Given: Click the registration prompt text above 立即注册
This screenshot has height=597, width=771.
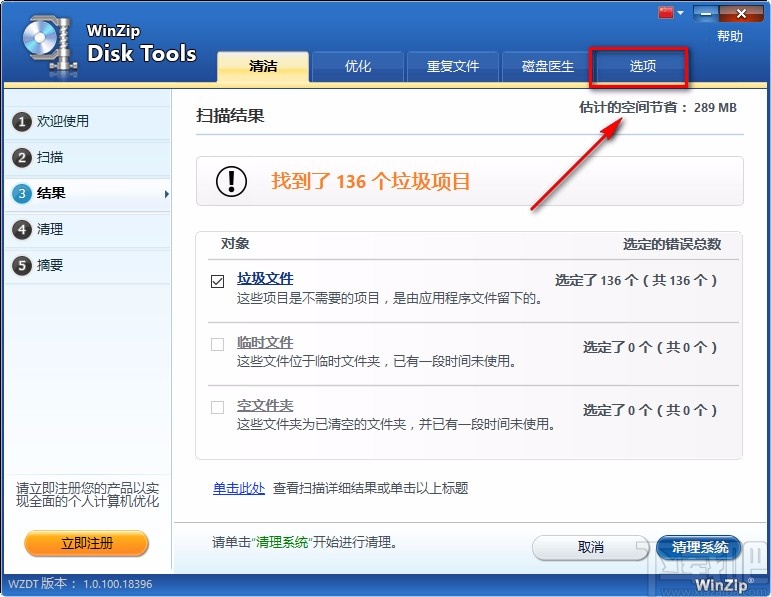Looking at the screenshot, I should [x=88, y=495].
